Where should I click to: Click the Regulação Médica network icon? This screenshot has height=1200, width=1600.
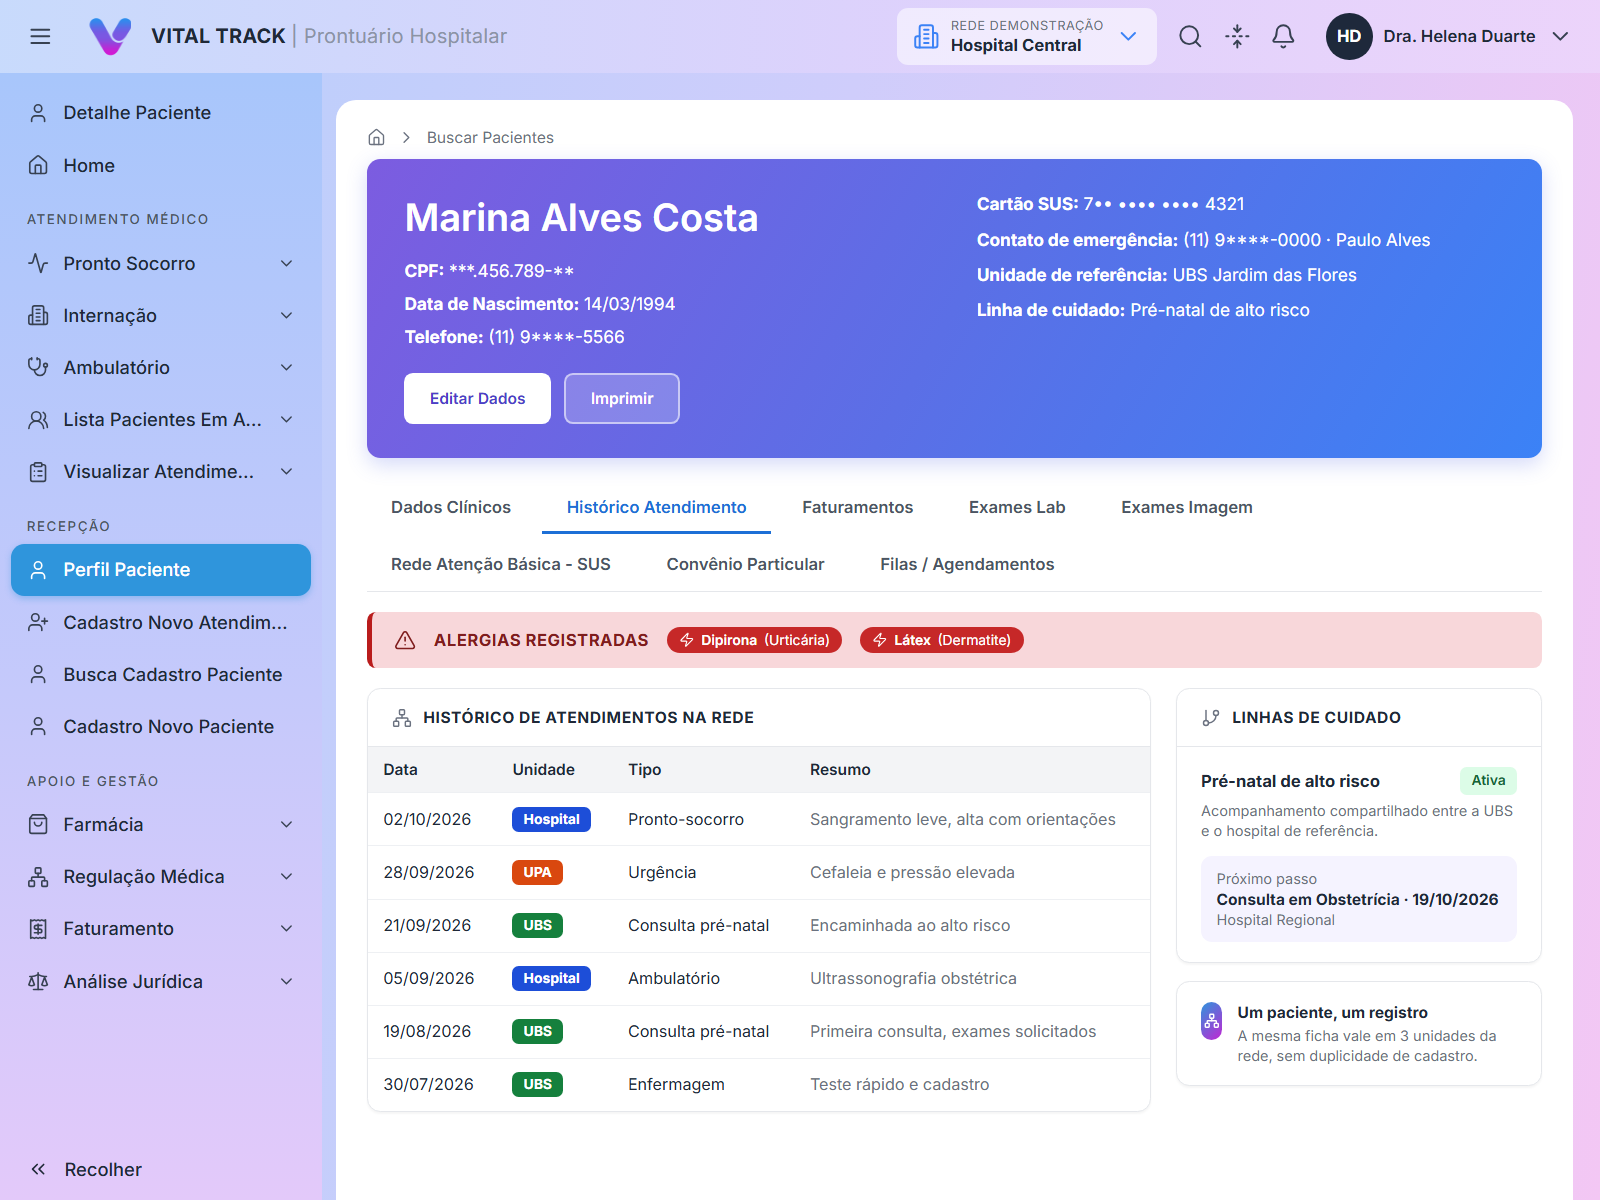click(38, 877)
